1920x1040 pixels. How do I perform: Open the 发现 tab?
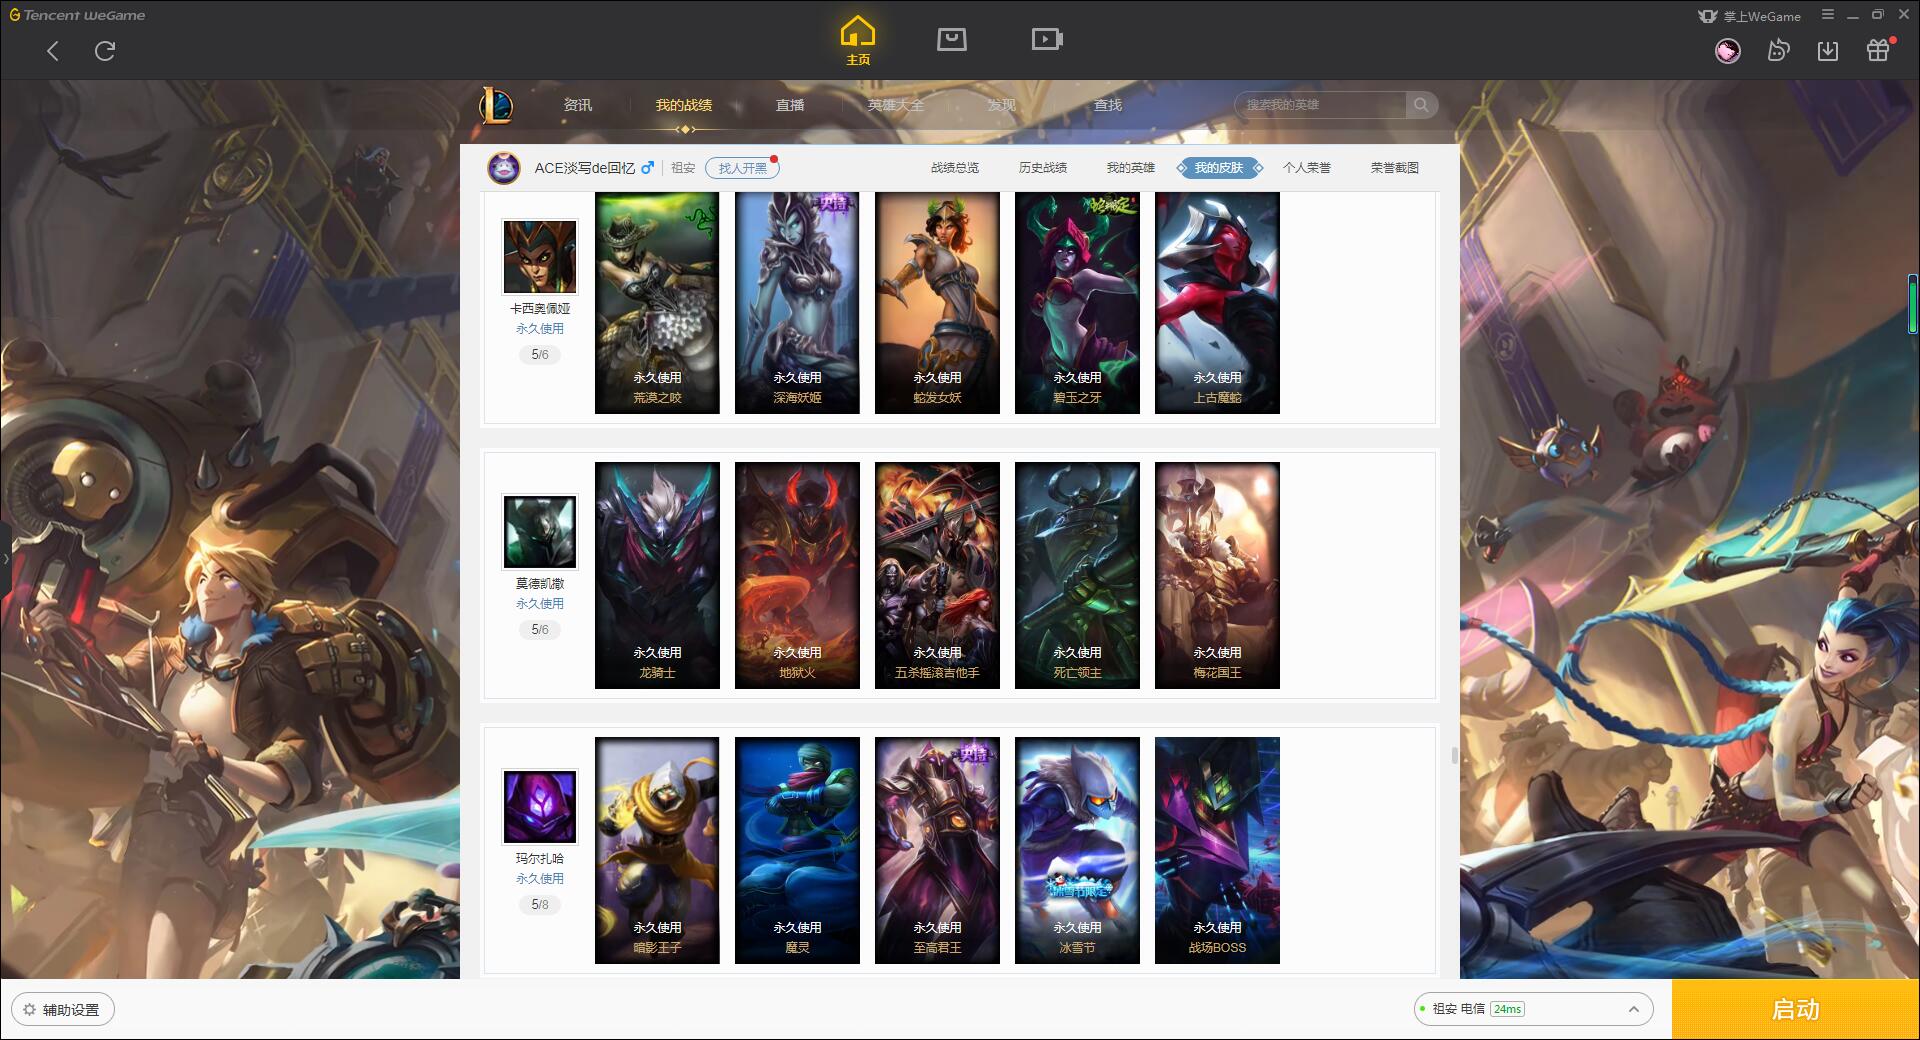(1002, 105)
